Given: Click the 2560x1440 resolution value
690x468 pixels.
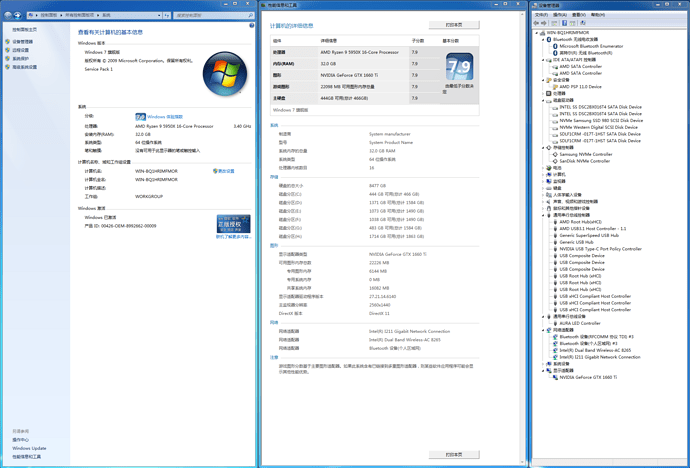Looking at the screenshot, I should pos(379,305).
